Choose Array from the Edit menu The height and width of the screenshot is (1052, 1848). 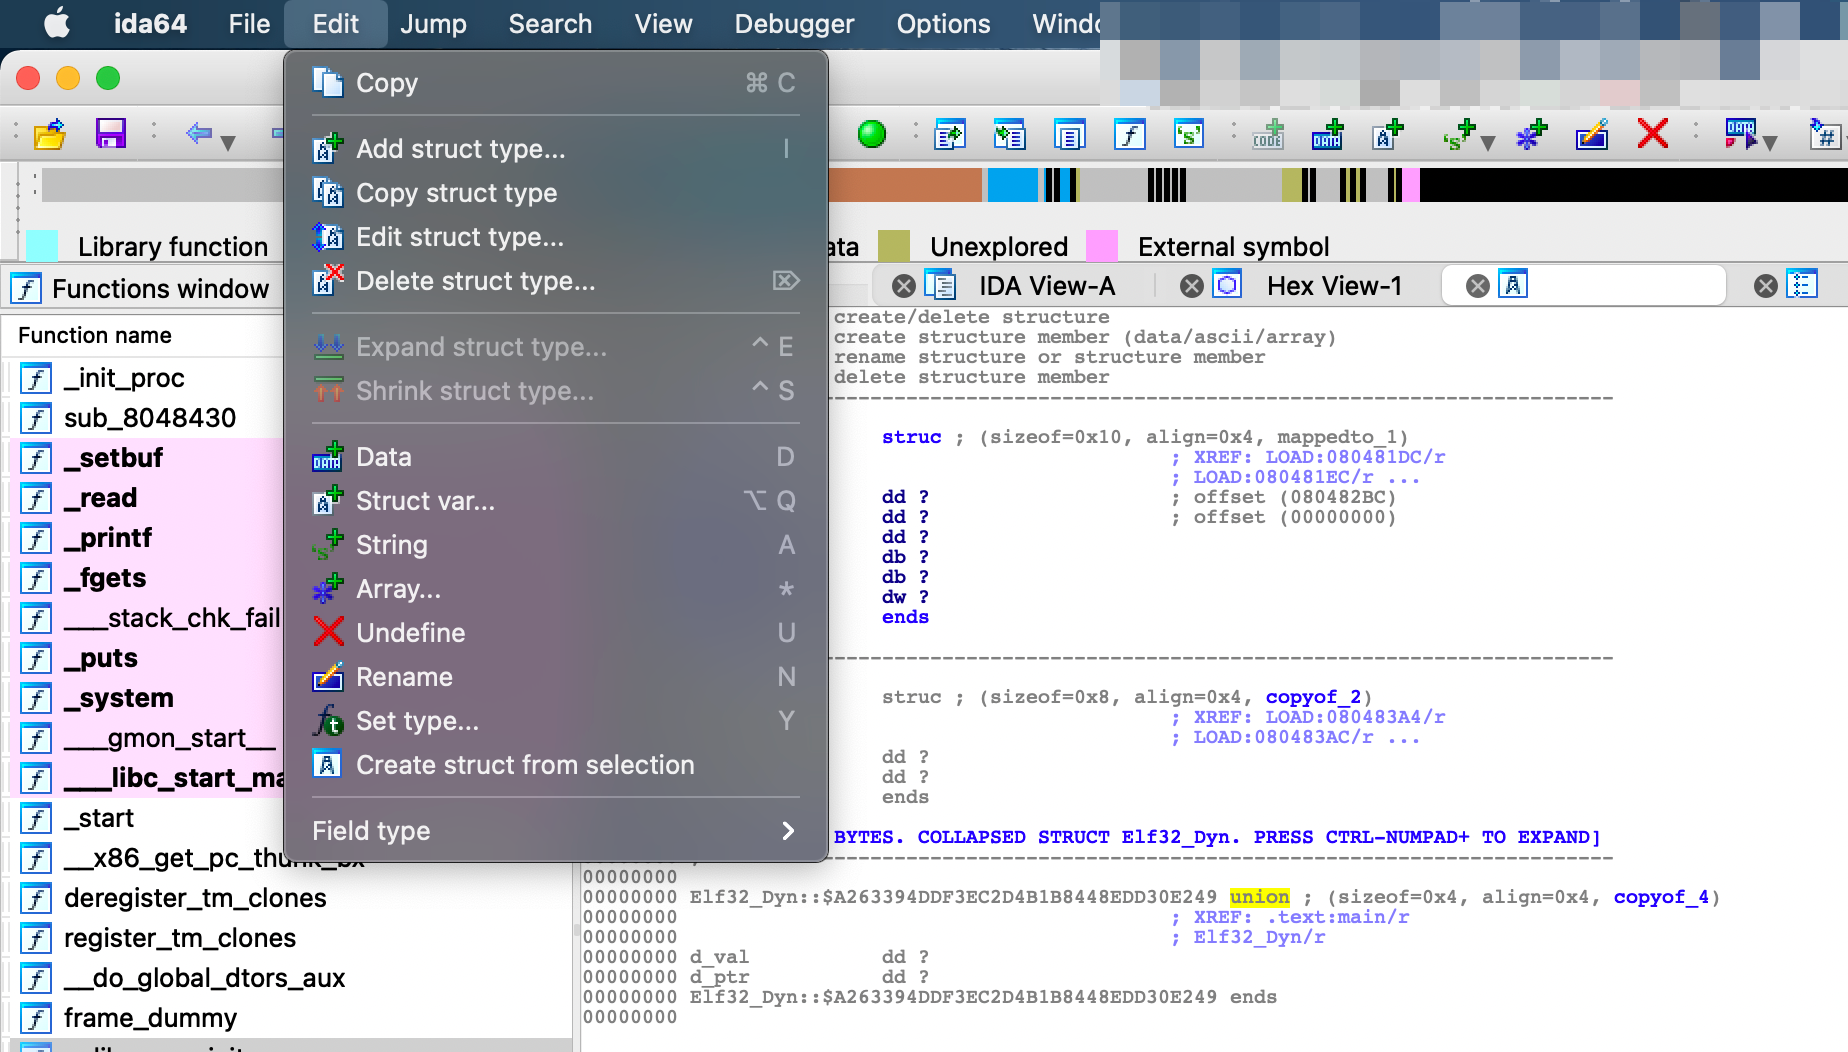[x=555, y=589]
